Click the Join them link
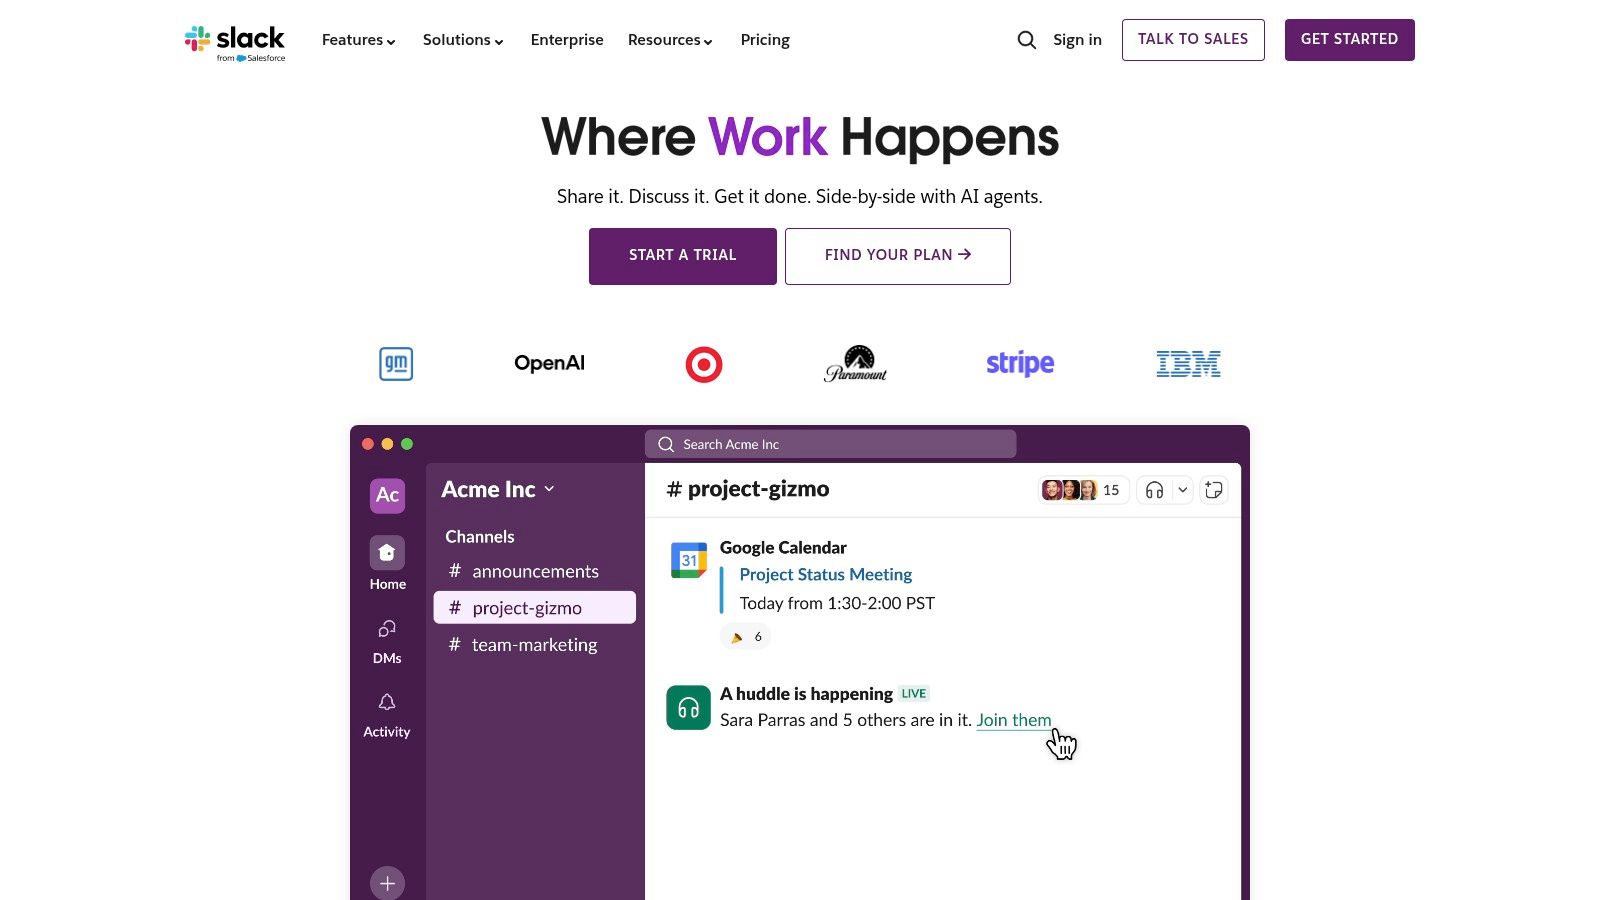Image resolution: width=1600 pixels, height=900 pixels. 1014,720
